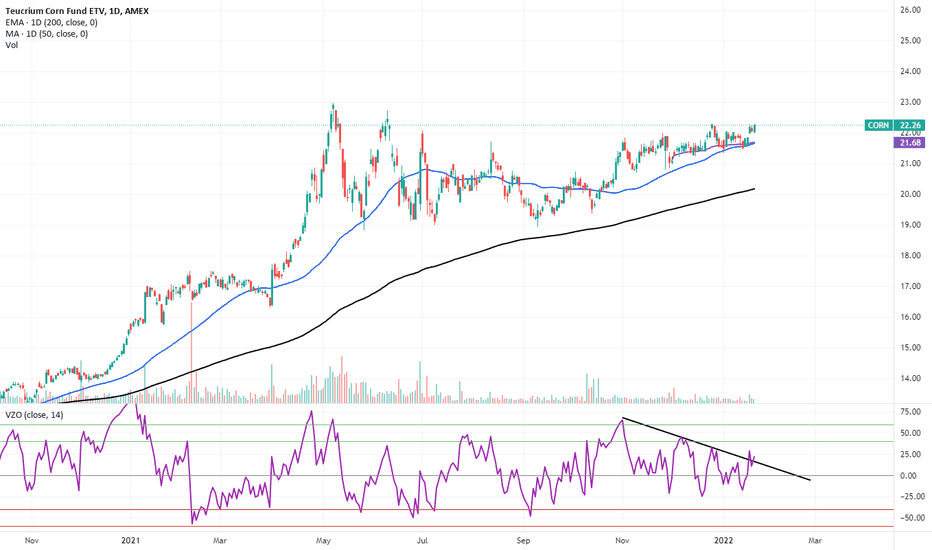Select the black descending VZO trendline
This screenshot has height=550, width=932.
coord(716,450)
